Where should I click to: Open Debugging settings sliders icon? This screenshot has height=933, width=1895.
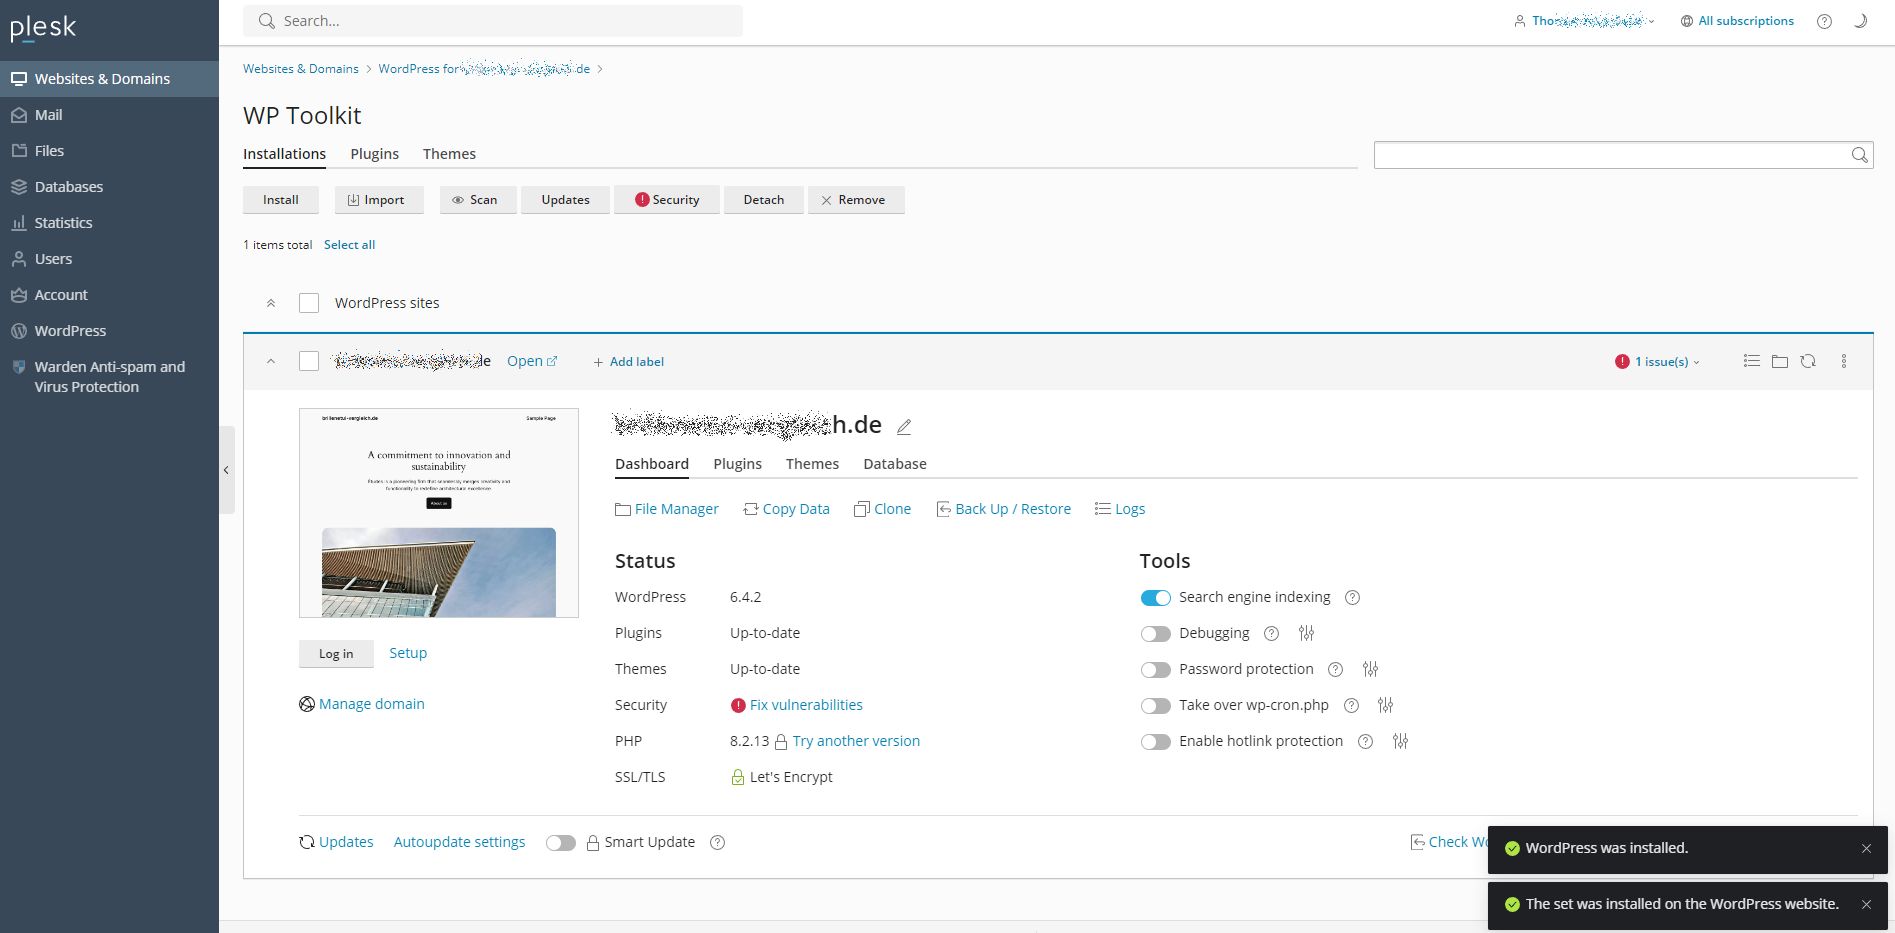click(x=1306, y=633)
